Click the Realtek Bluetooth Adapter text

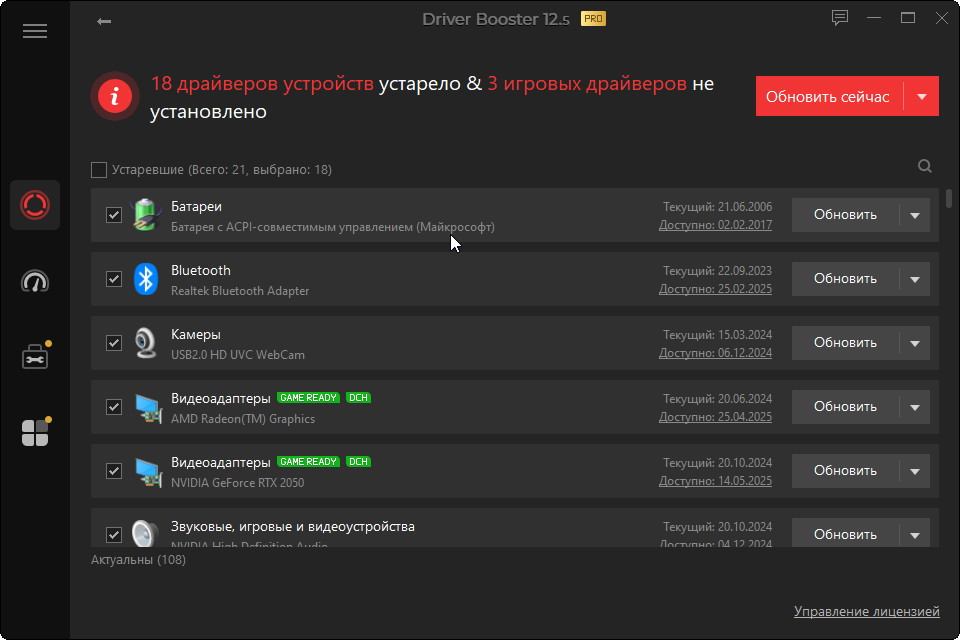(x=240, y=291)
